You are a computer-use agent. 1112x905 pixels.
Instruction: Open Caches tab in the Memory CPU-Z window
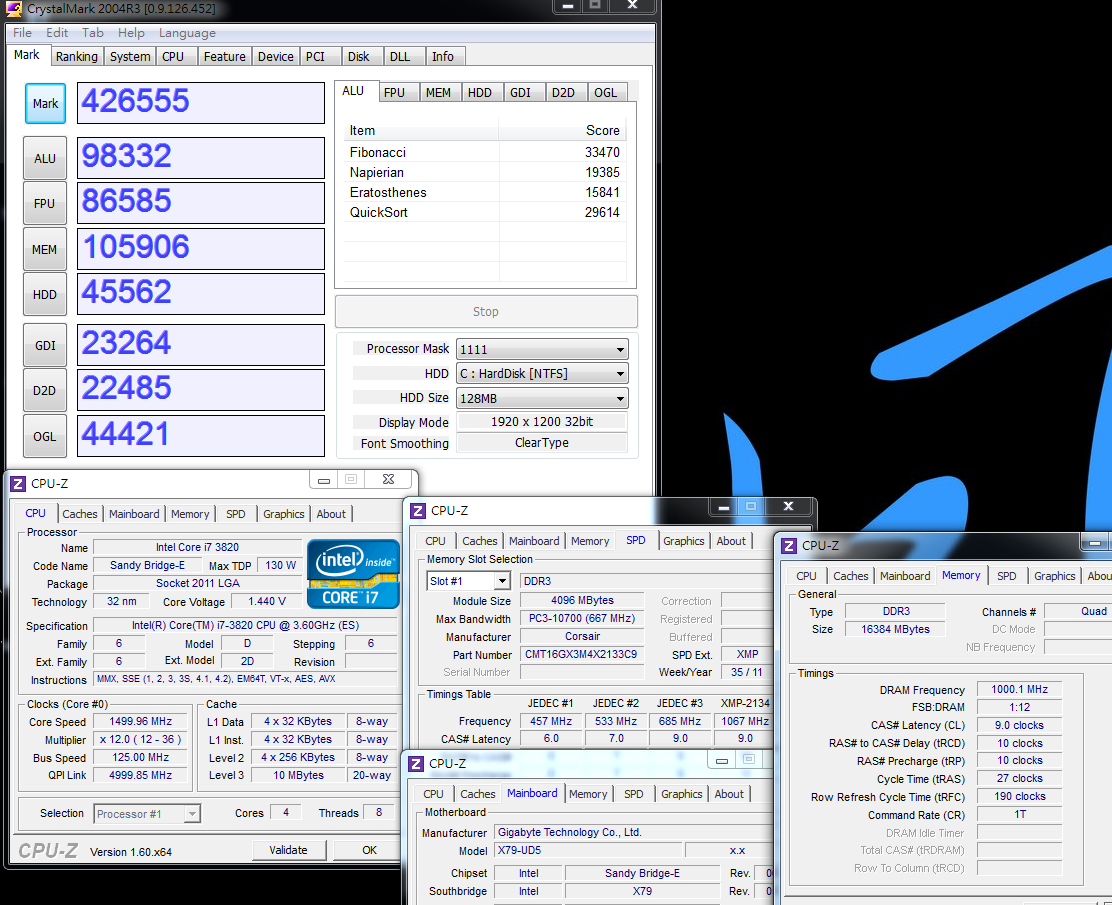tap(850, 576)
